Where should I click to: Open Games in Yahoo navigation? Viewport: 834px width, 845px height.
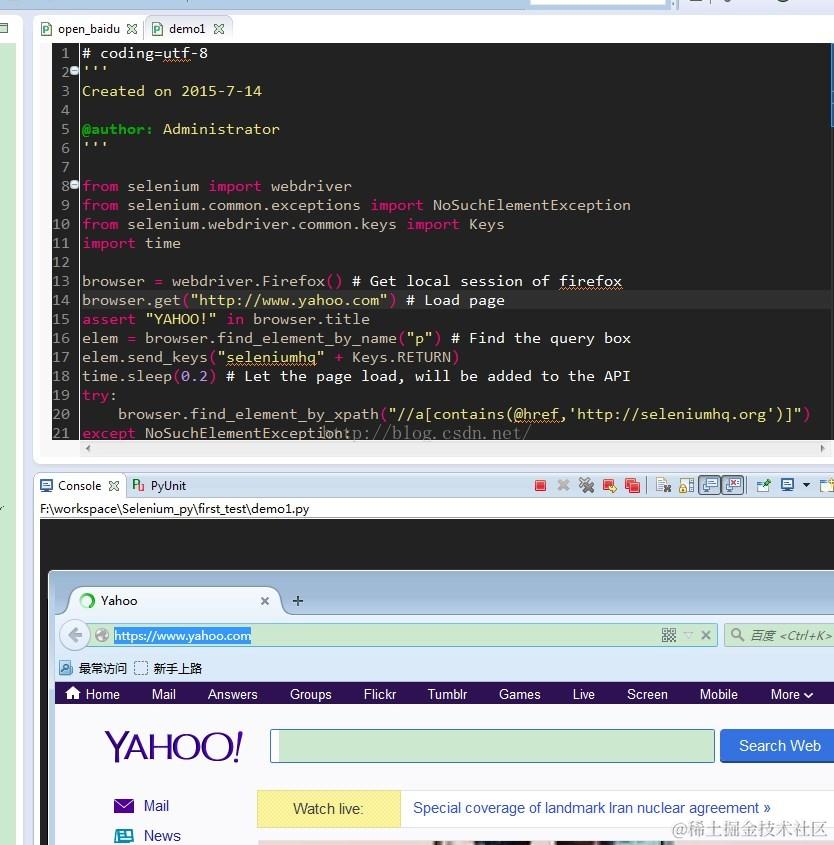click(519, 694)
